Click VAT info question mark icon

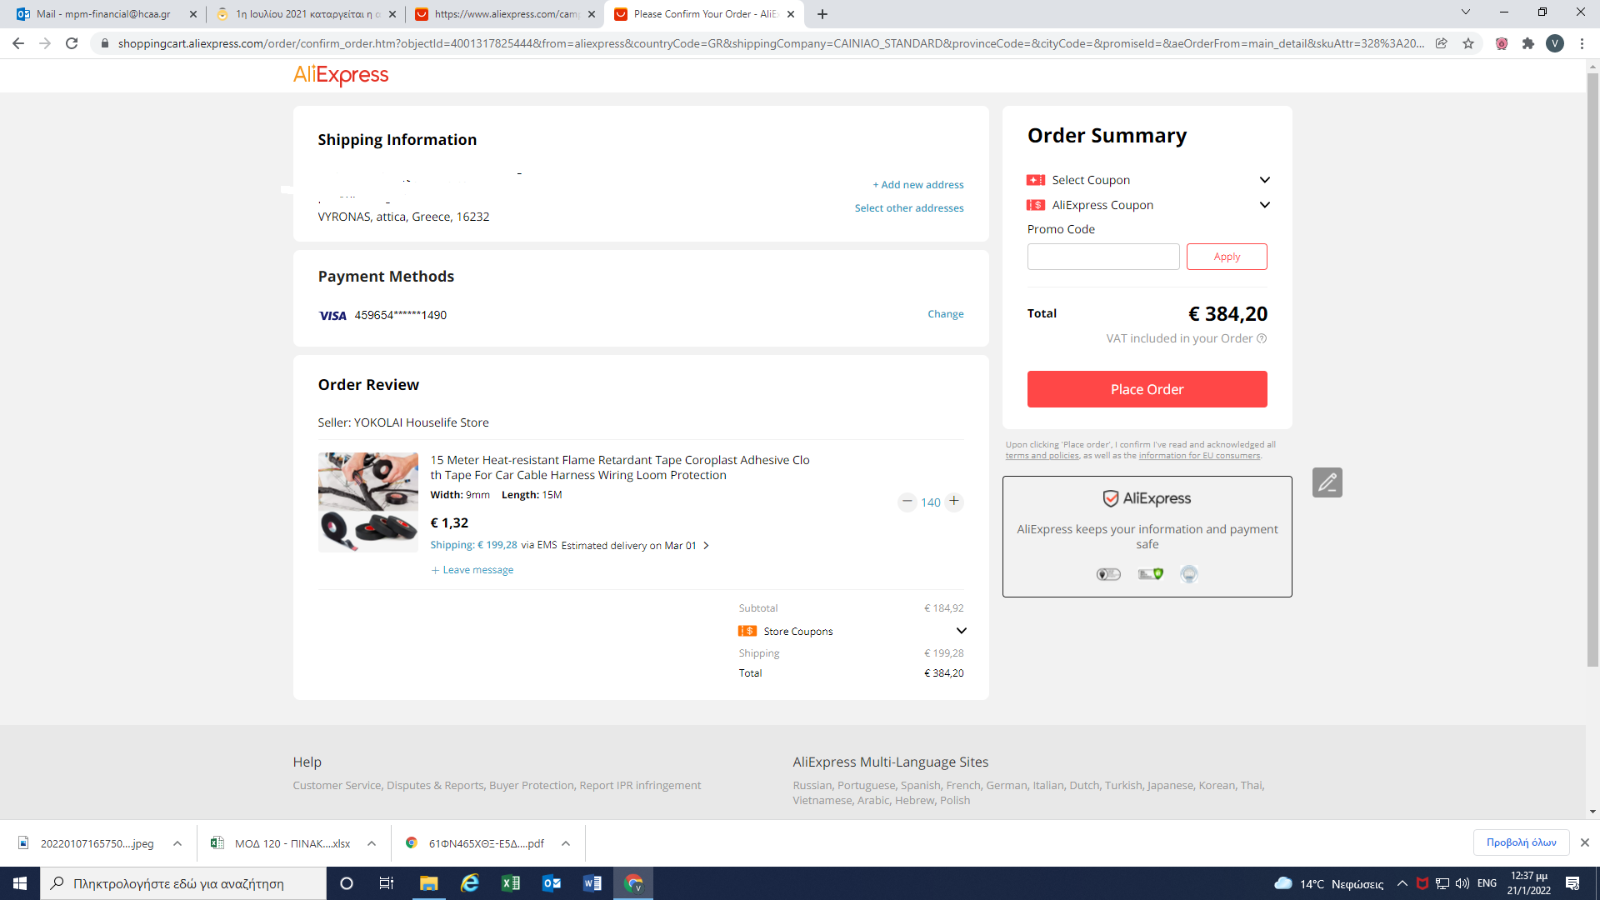1262,338
